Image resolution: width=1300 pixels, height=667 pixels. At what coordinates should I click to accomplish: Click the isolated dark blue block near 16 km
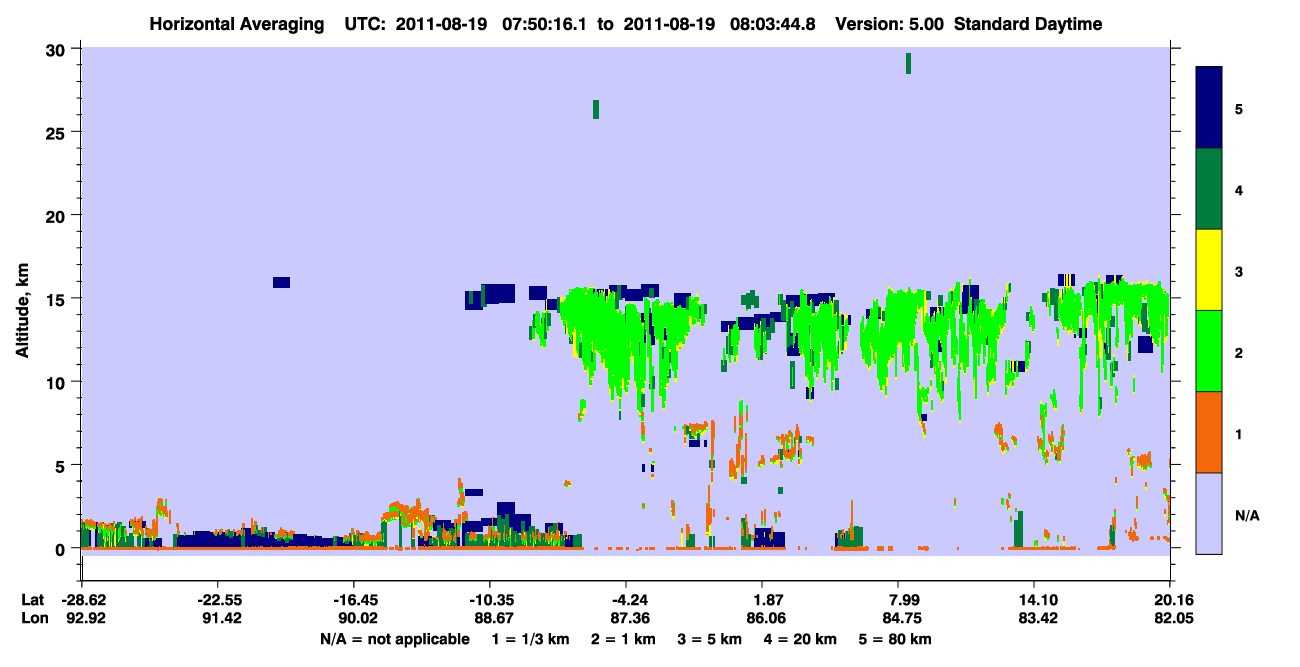point(281,282)
